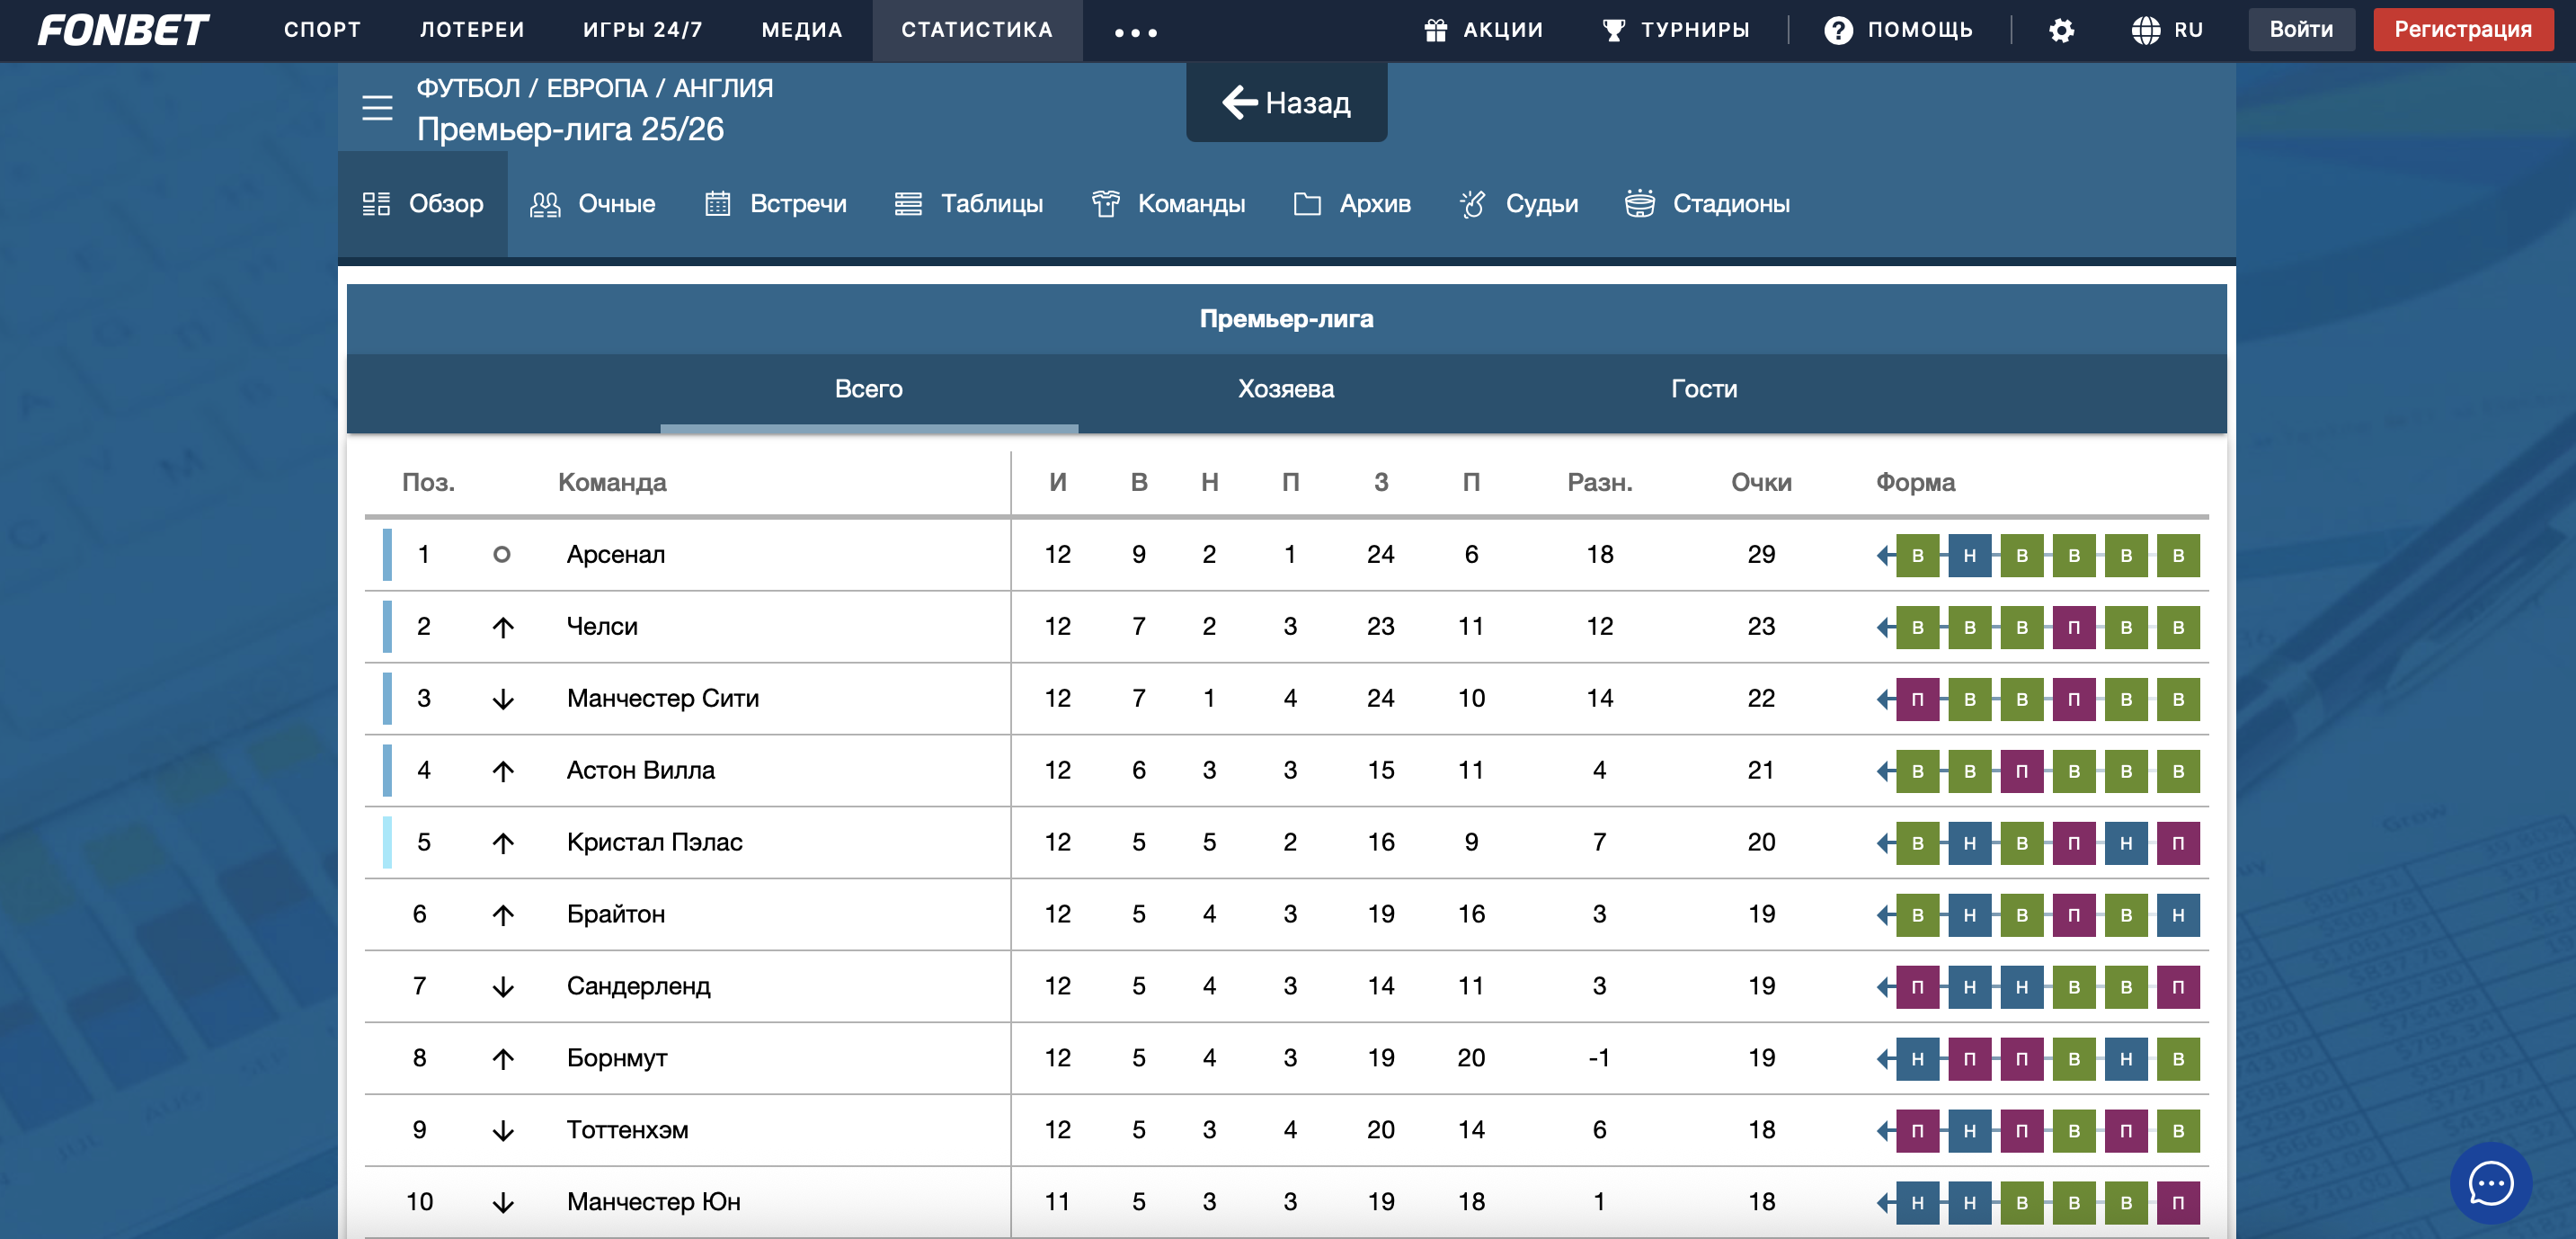
Task: Open the Судьи referees section
Action: point(1519,204)
